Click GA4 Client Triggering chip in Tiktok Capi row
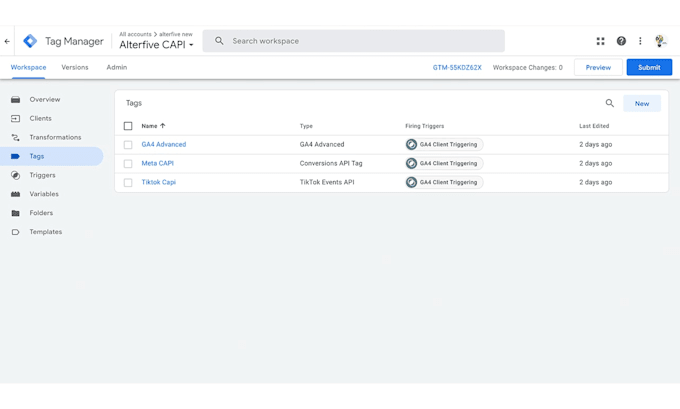 (445, 182)
